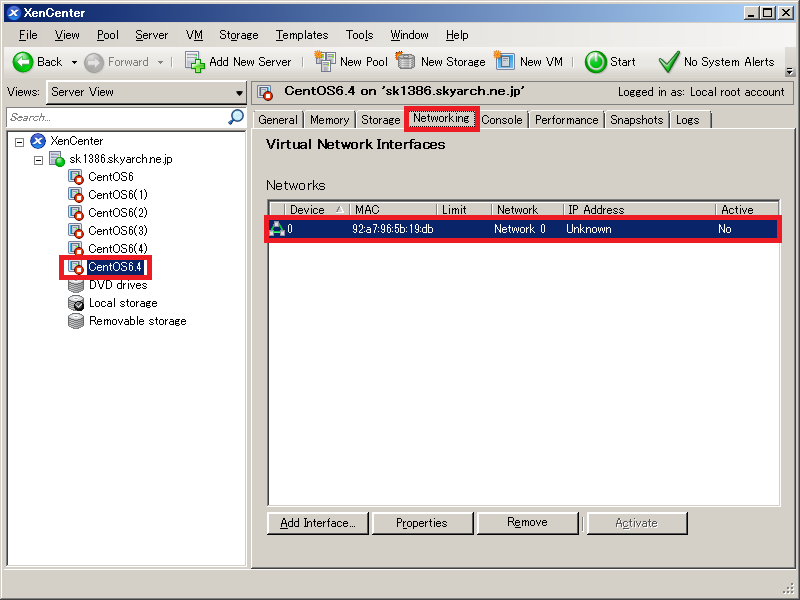This screenshot has height=600, width=800.
Task: Open the Forward button history dropdown arrow
Action: 160,63
